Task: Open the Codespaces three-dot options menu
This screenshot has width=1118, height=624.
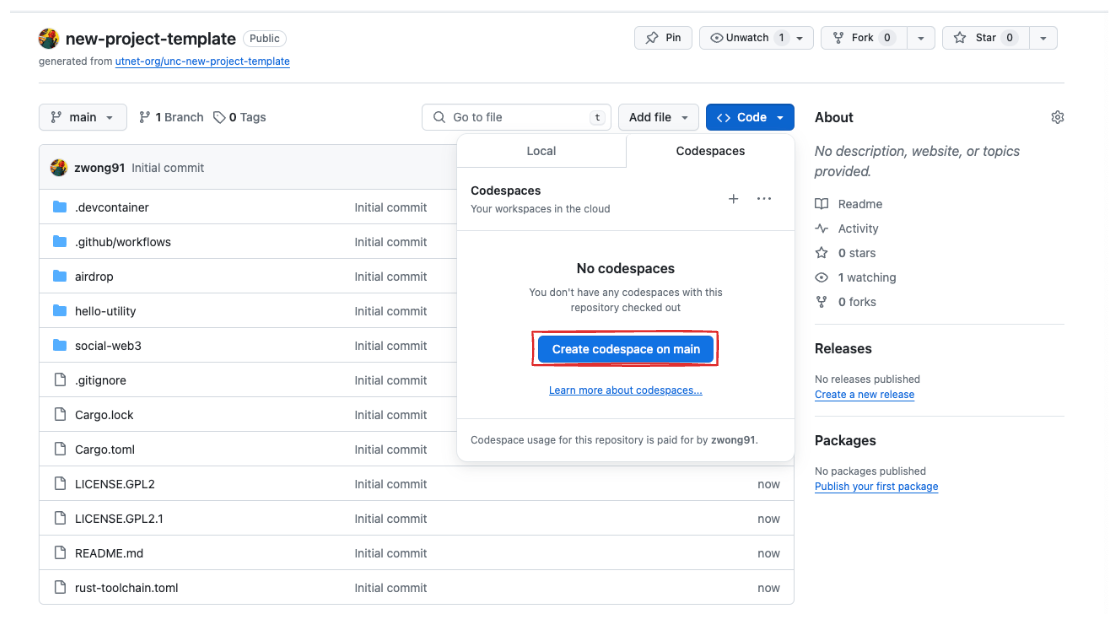Action: point(764,199)
